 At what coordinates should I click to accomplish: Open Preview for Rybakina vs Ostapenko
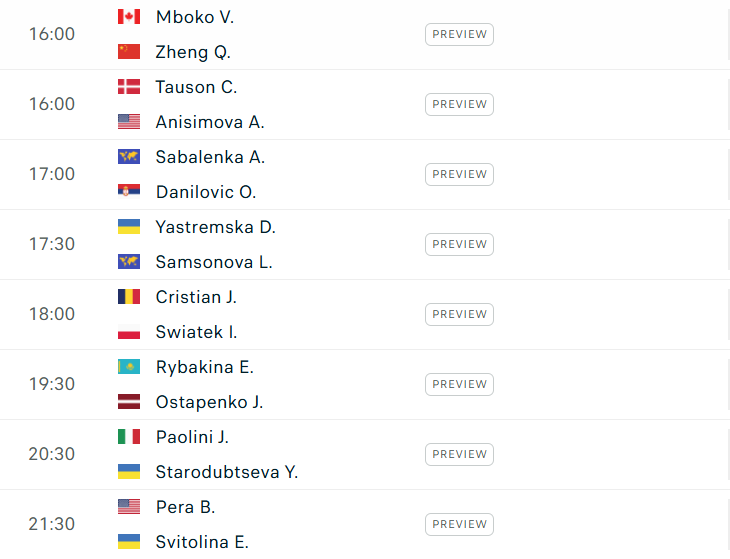[459, 384]
